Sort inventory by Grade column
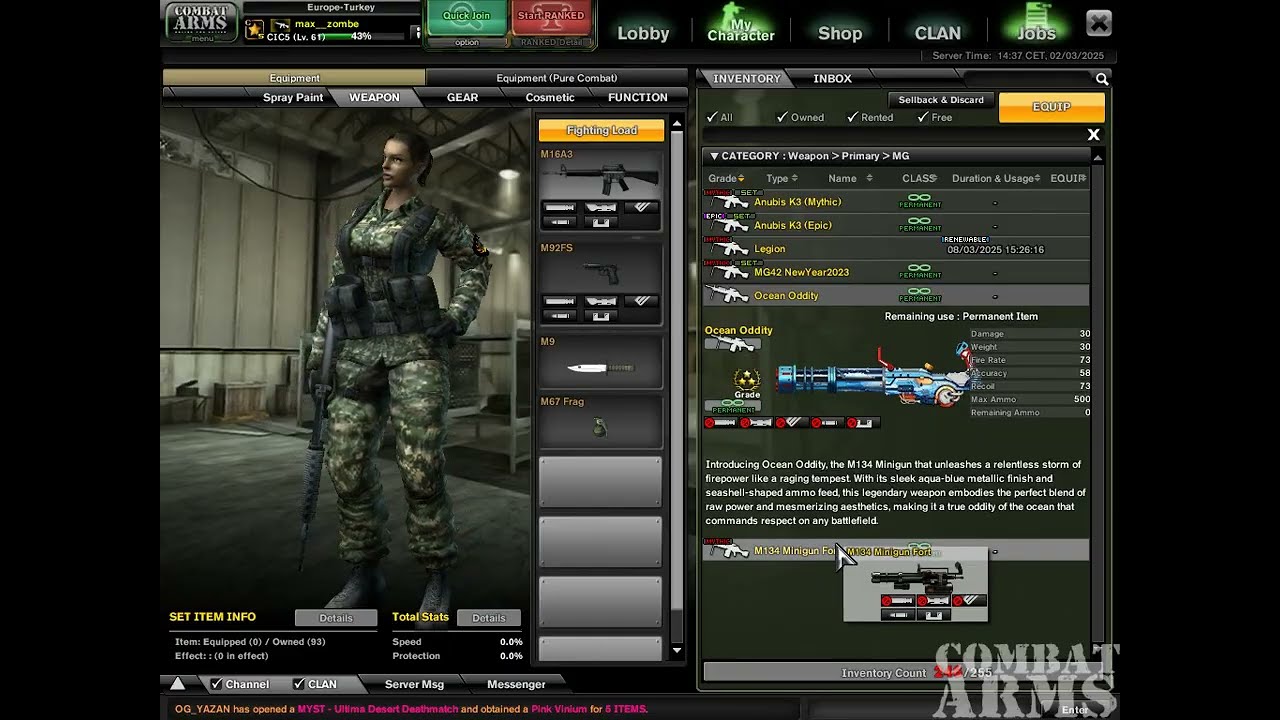This screenshot has height=720, width=1280. click(726, 178)
